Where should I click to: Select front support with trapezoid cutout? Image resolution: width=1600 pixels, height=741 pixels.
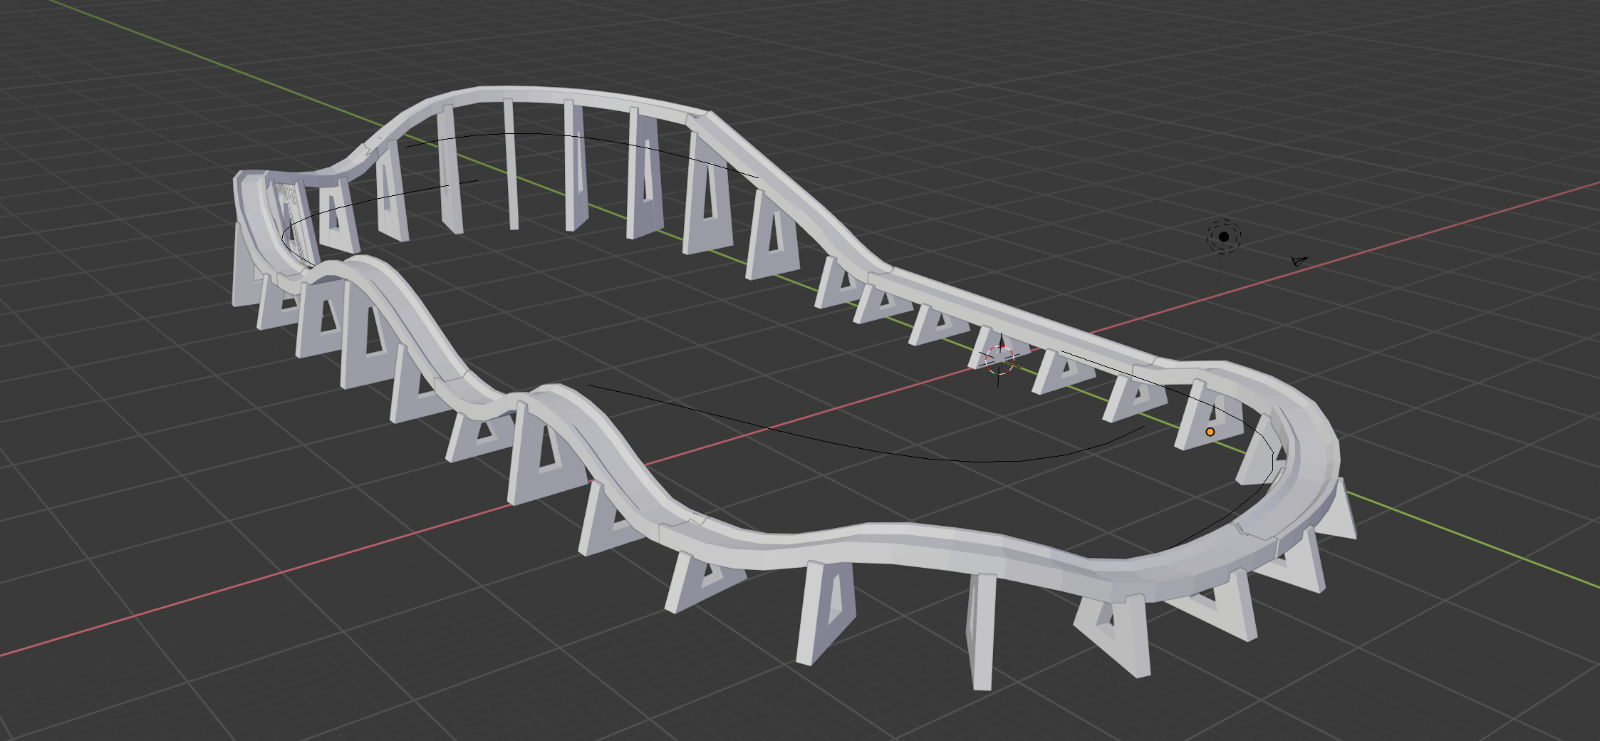[x=827, y=610]
